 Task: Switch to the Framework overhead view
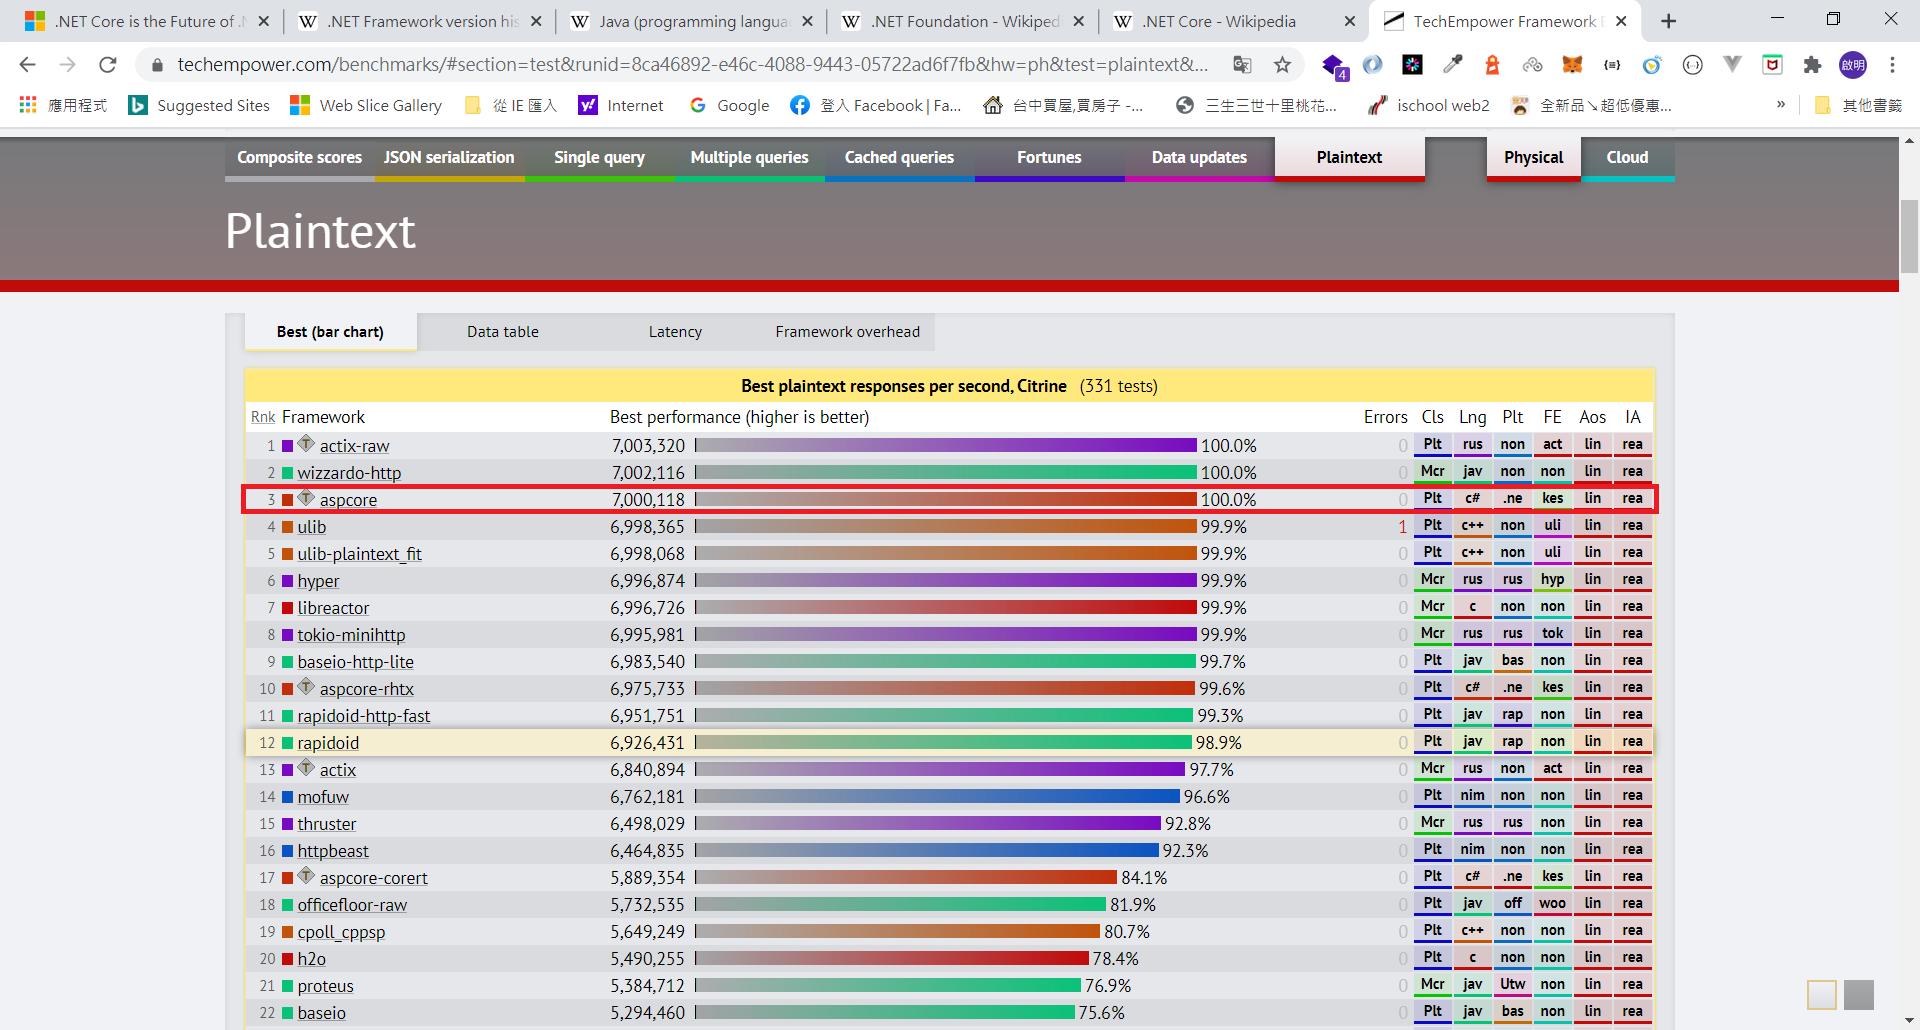point(847,332)
